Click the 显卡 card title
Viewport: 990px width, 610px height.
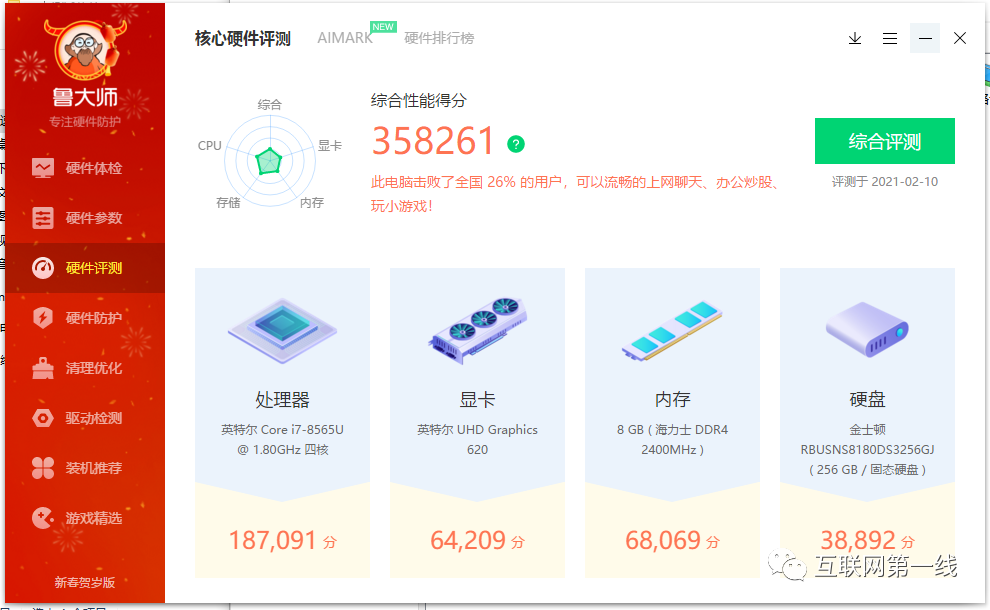477,400
